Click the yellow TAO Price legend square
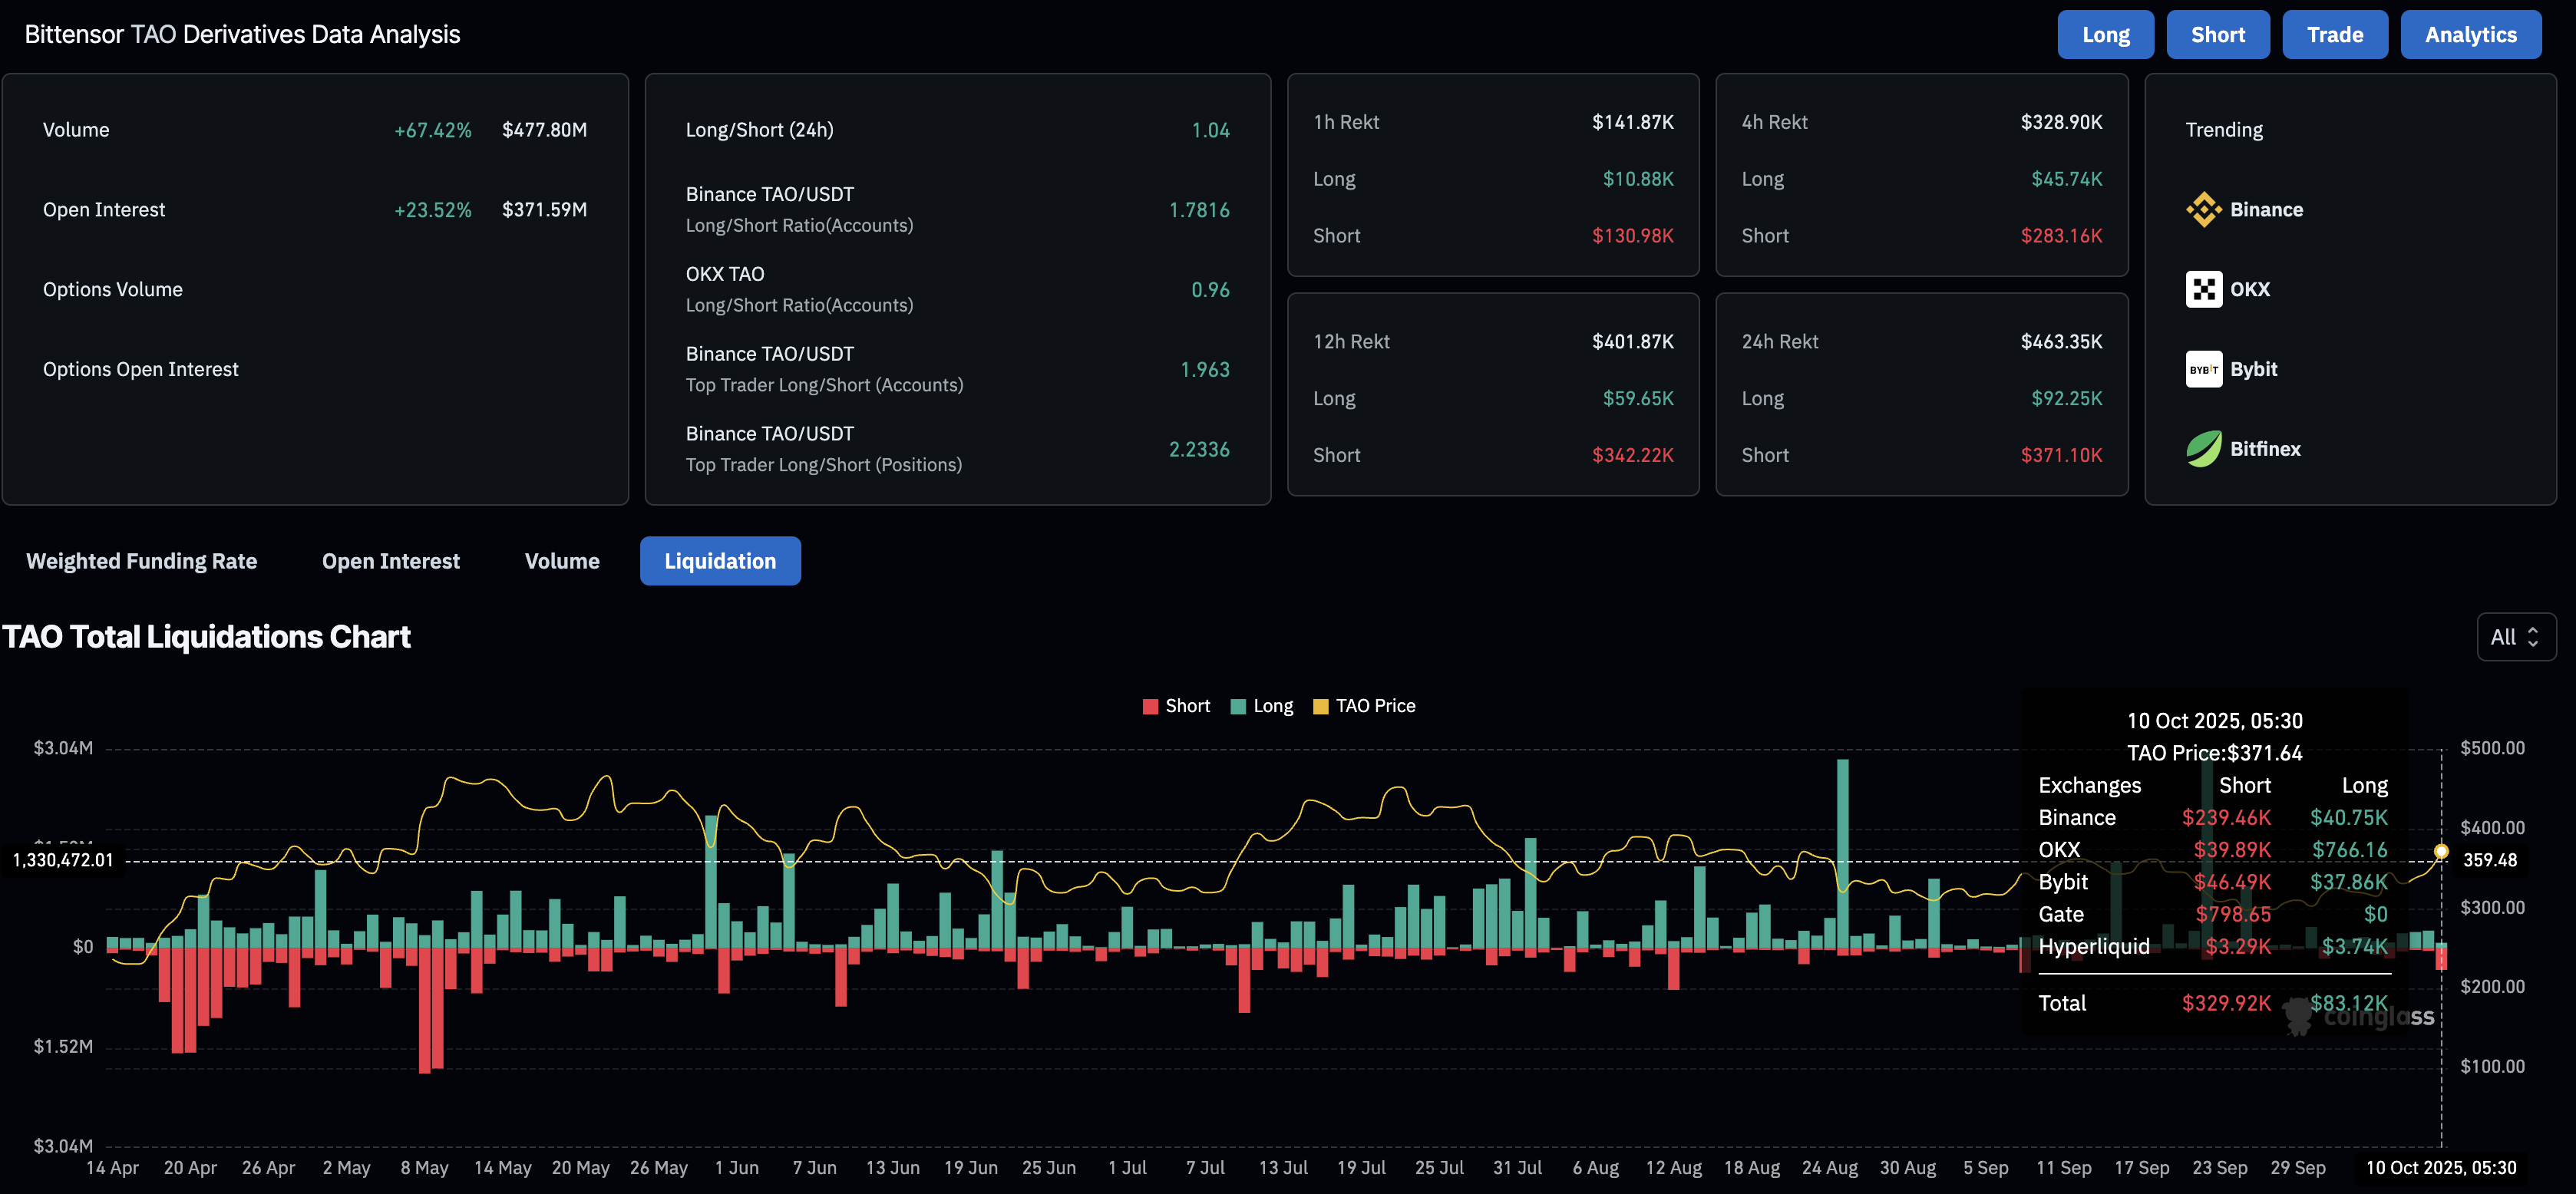Screen dimensions: 2576x1194 point(1320,707)
